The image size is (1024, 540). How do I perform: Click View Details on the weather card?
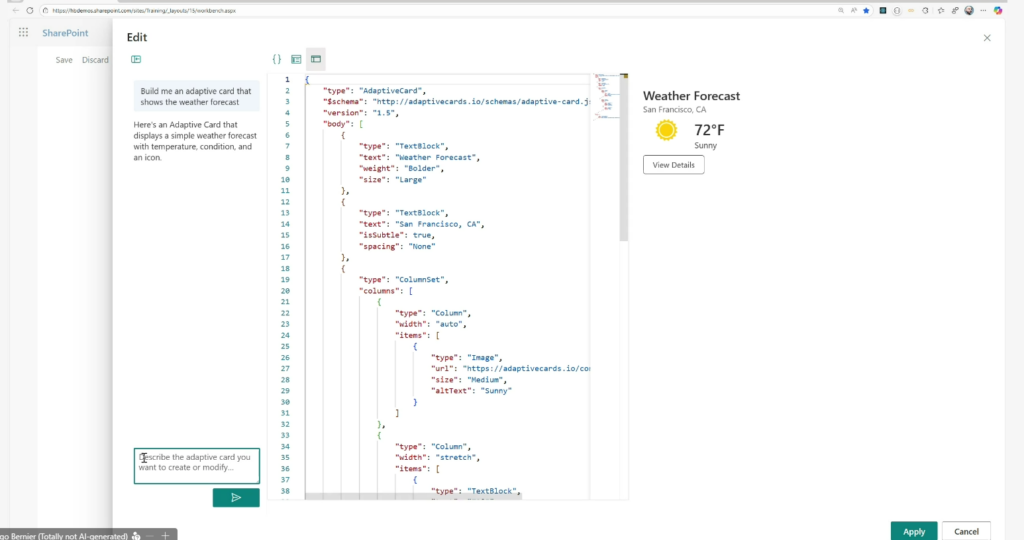click(673, 165)
